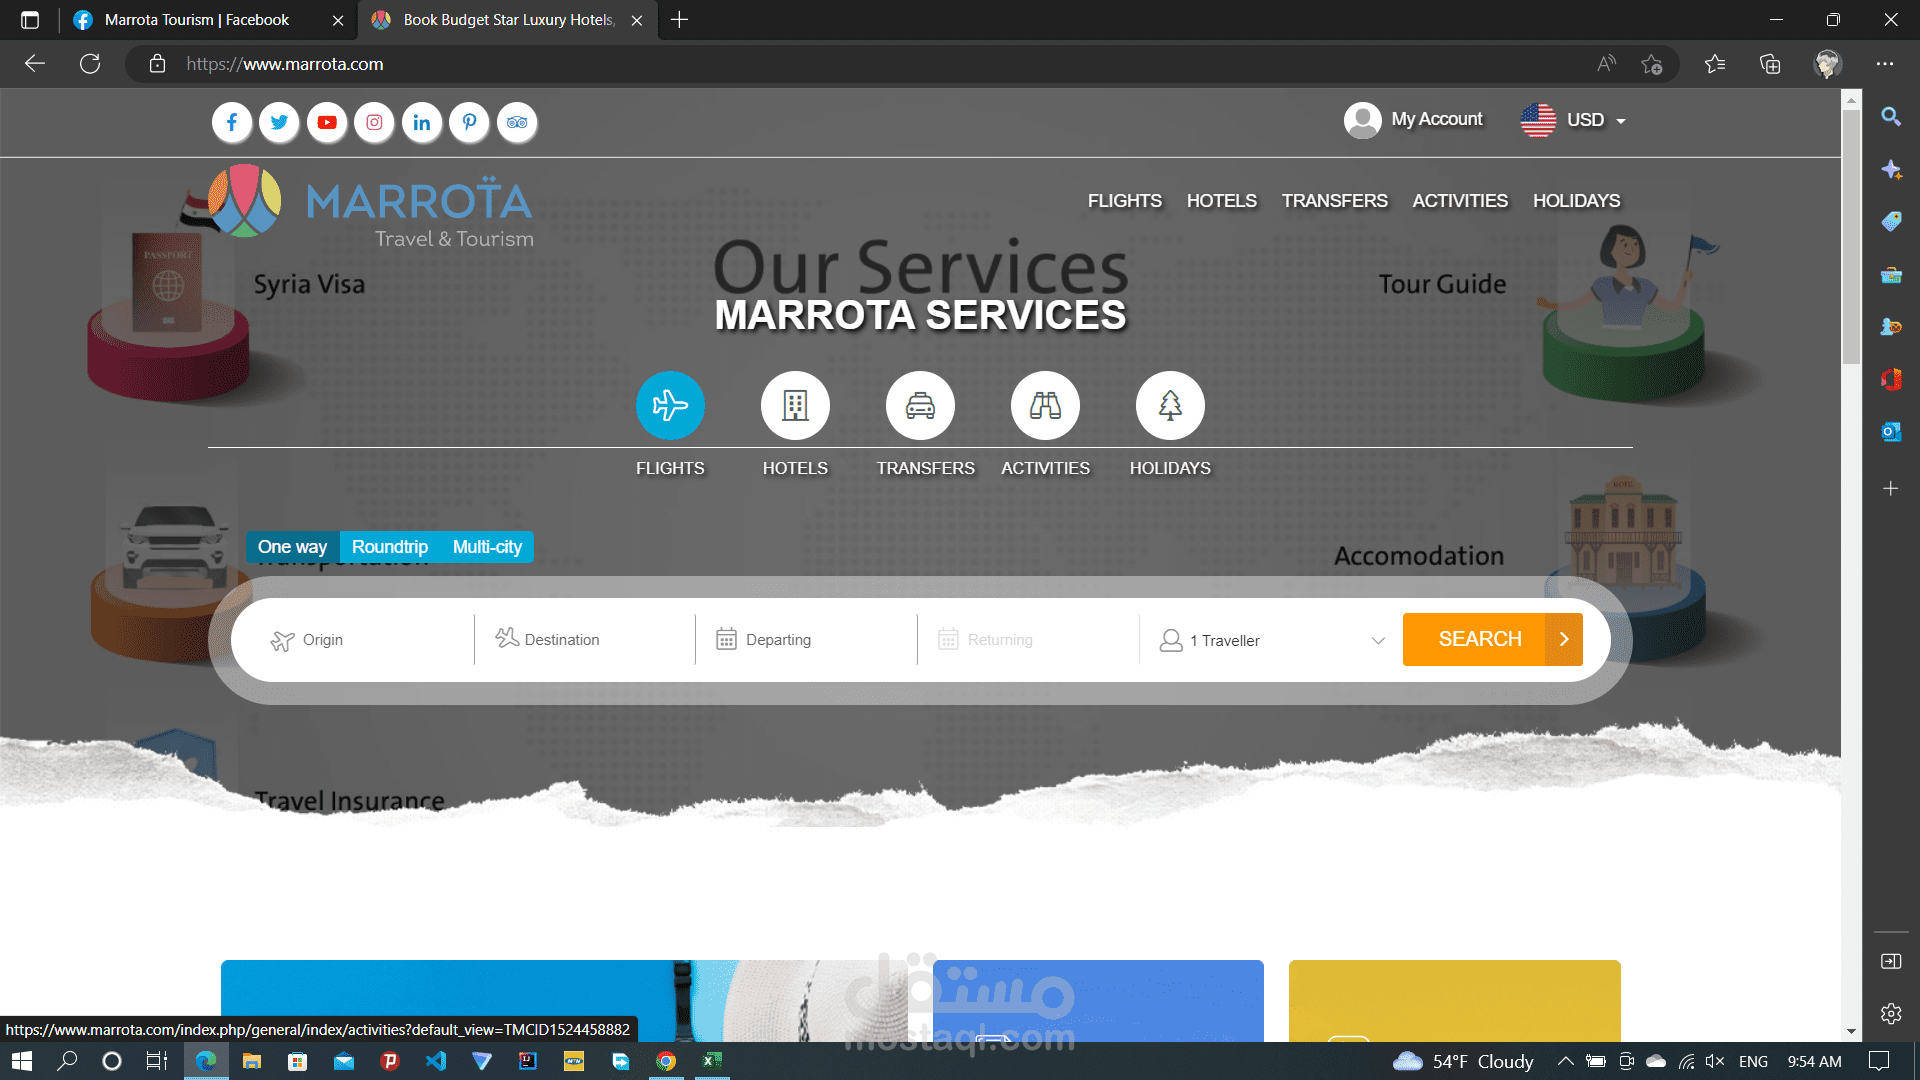Select the Holidays tree icon

coord(1170,405)
